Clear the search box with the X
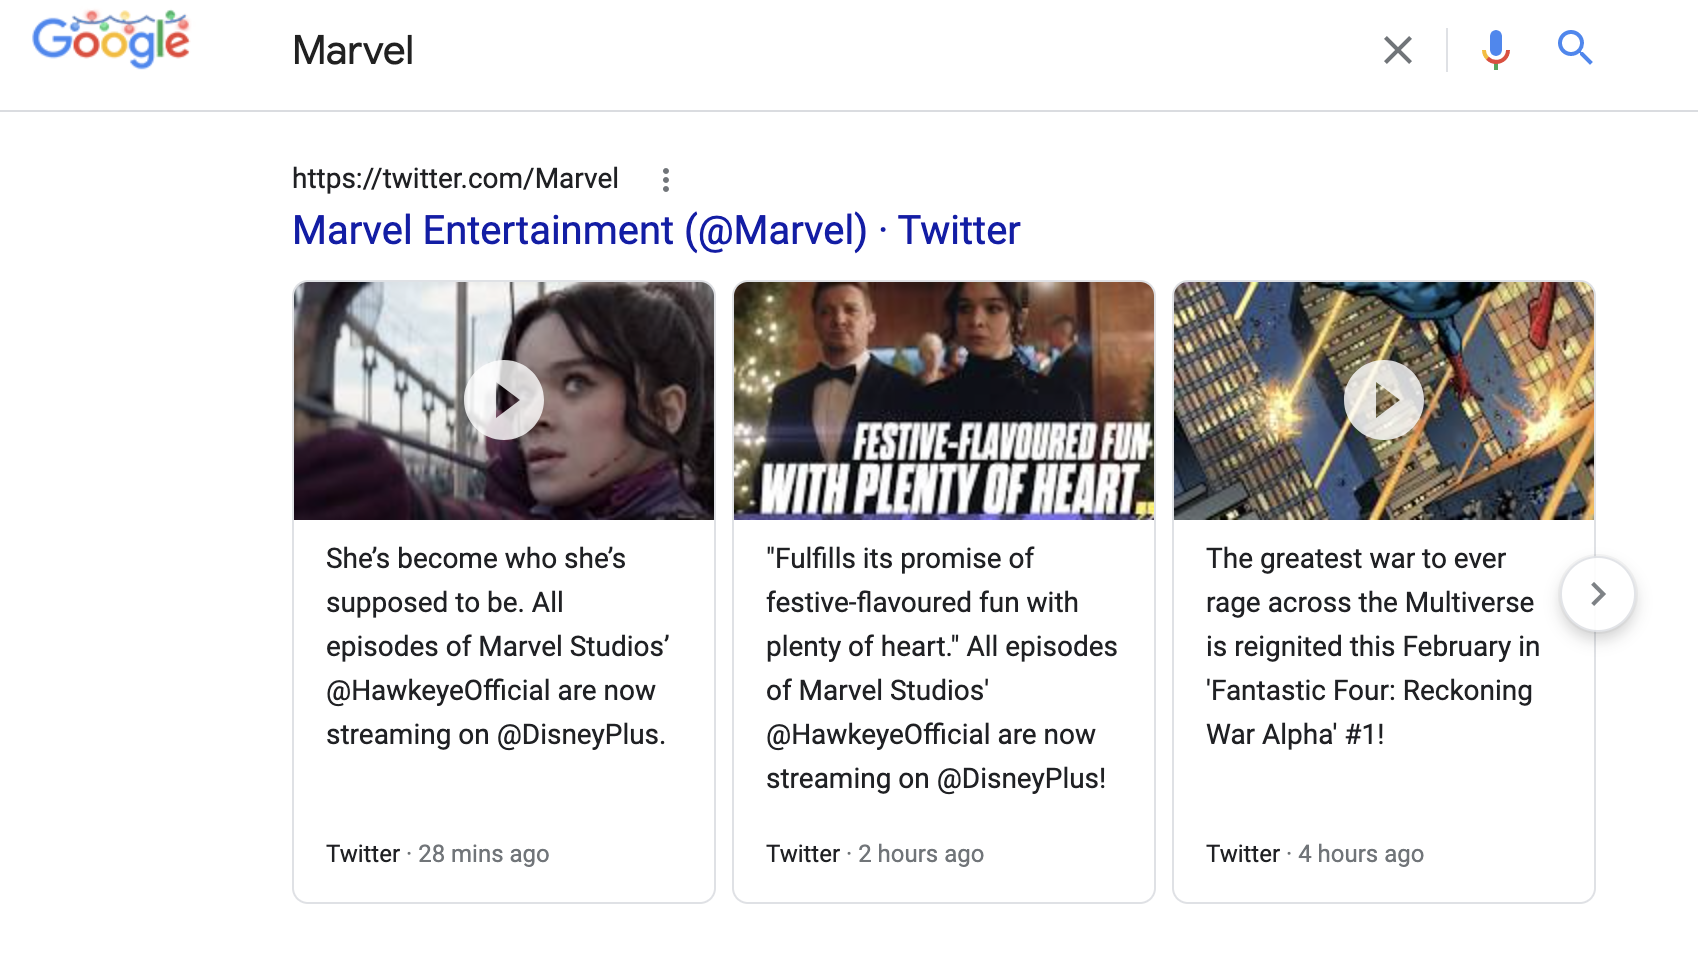Viewport: 1698px width, 956px height. 1397,50
